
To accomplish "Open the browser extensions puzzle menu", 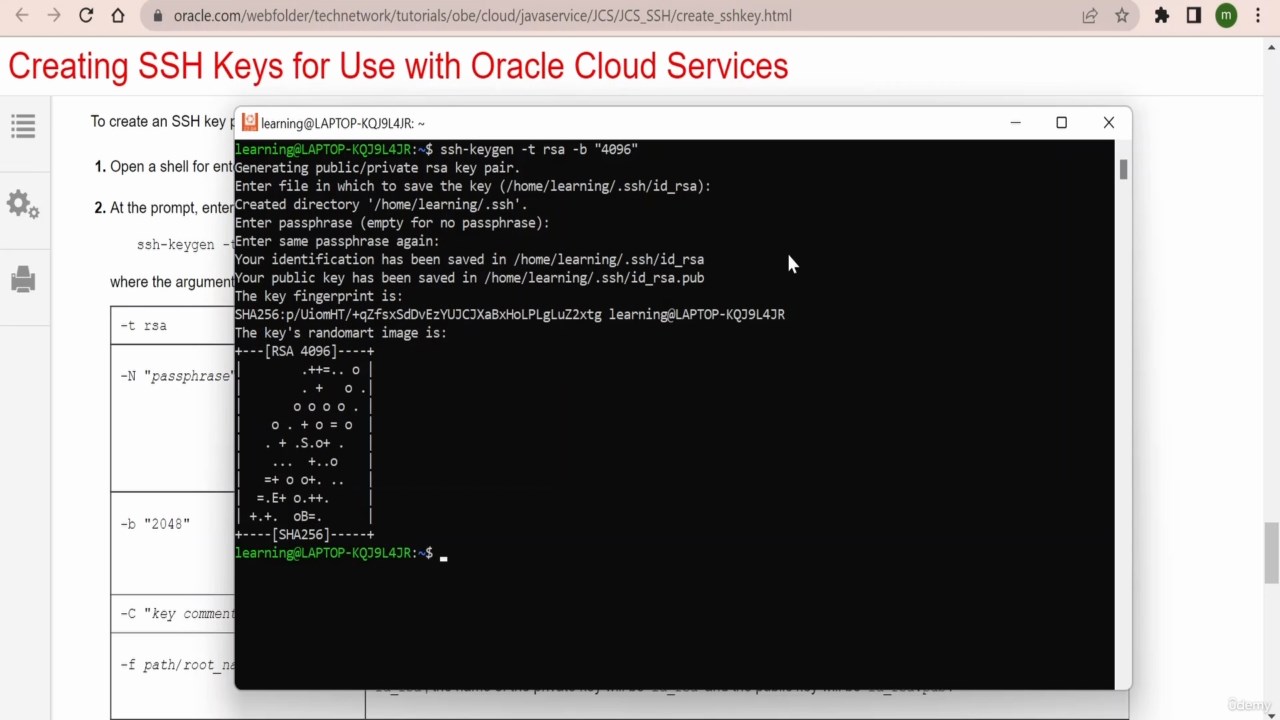I will click(1162, 16).
